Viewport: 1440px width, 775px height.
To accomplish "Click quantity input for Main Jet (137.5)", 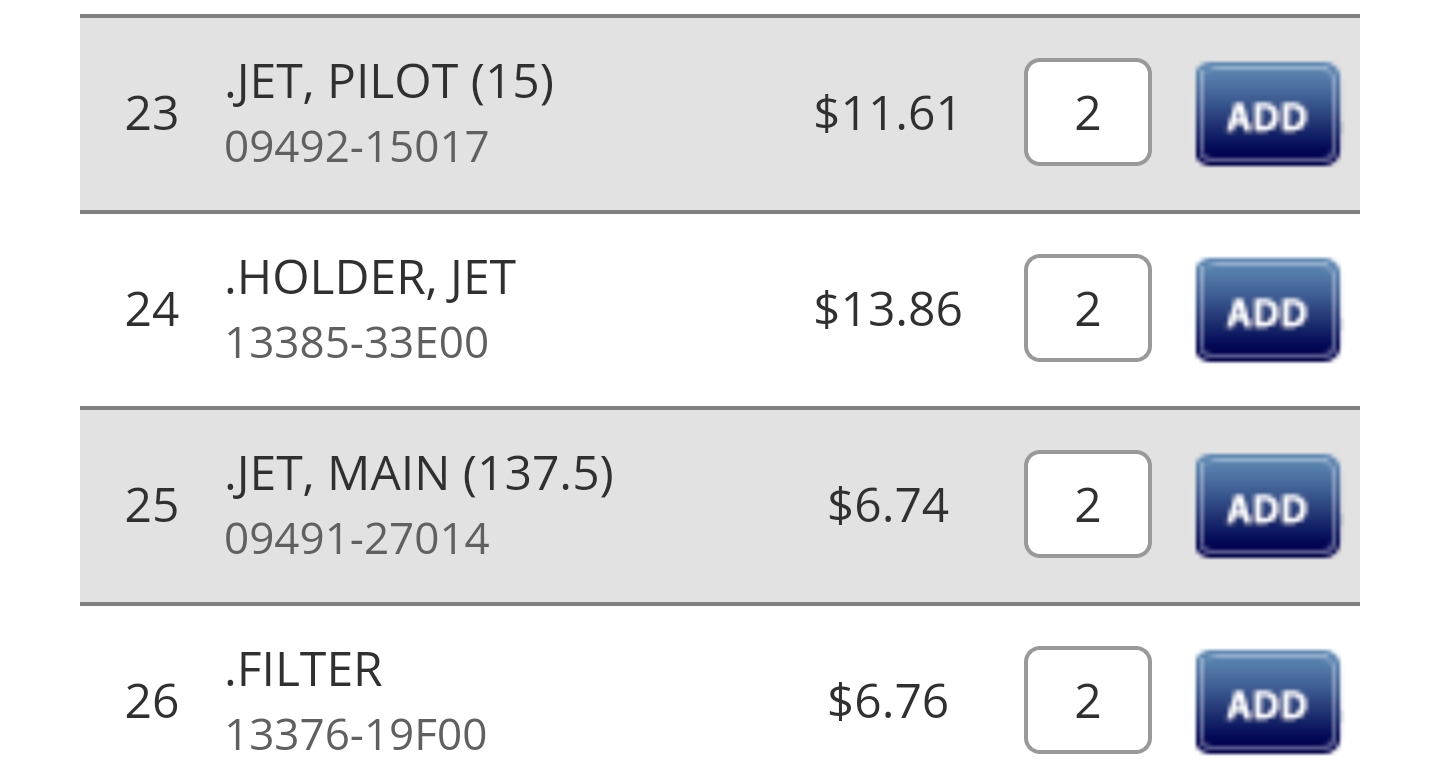I will 1087,505.
